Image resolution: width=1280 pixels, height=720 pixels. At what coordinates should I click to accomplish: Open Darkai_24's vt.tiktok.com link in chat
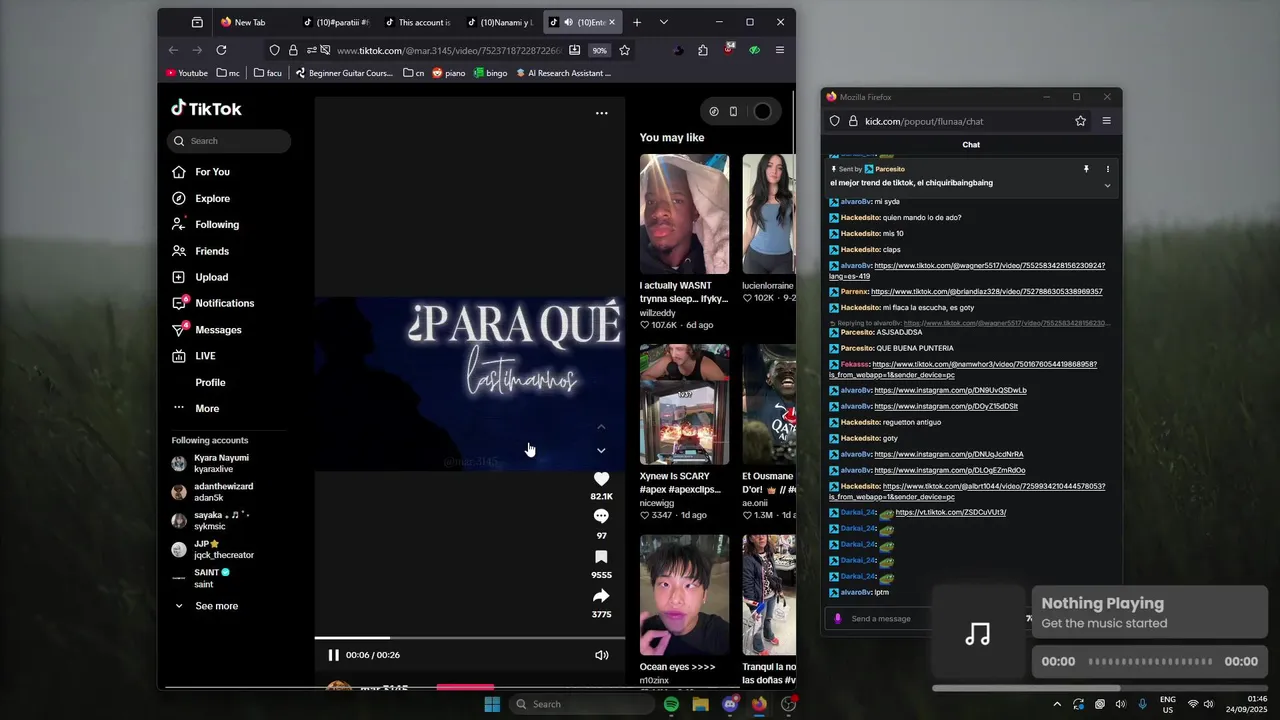[x=950, y=512]
